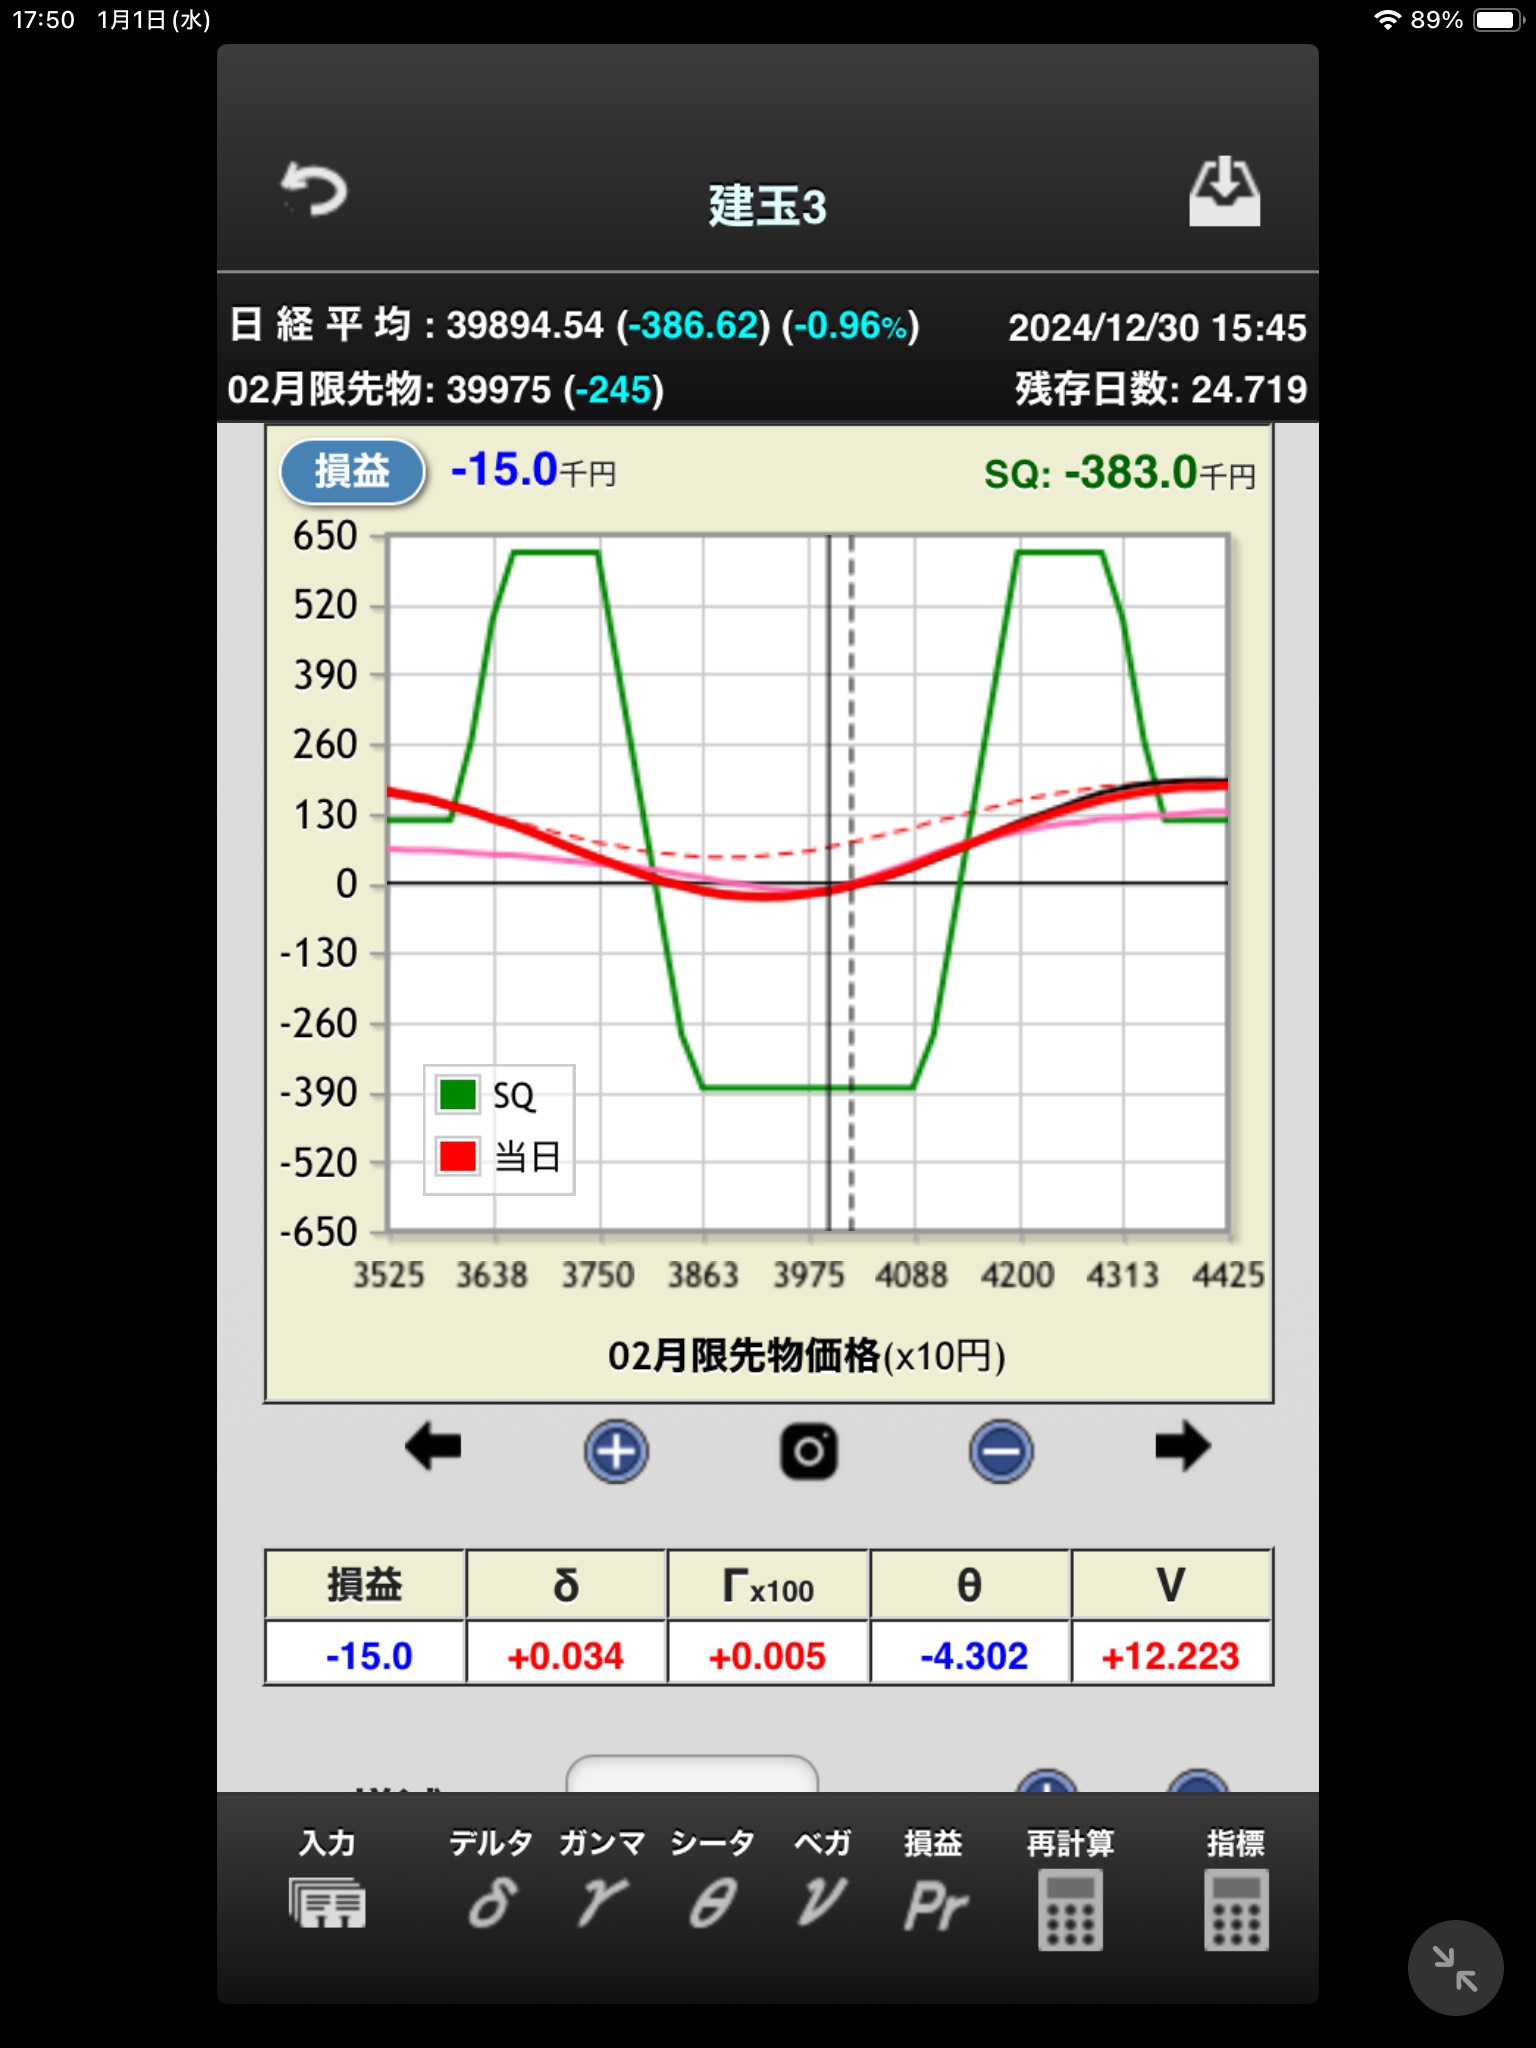Viewport: 1536px width, 2048px height.
Task: Shift chart left with the left arrow
Action: (433, 1447)
